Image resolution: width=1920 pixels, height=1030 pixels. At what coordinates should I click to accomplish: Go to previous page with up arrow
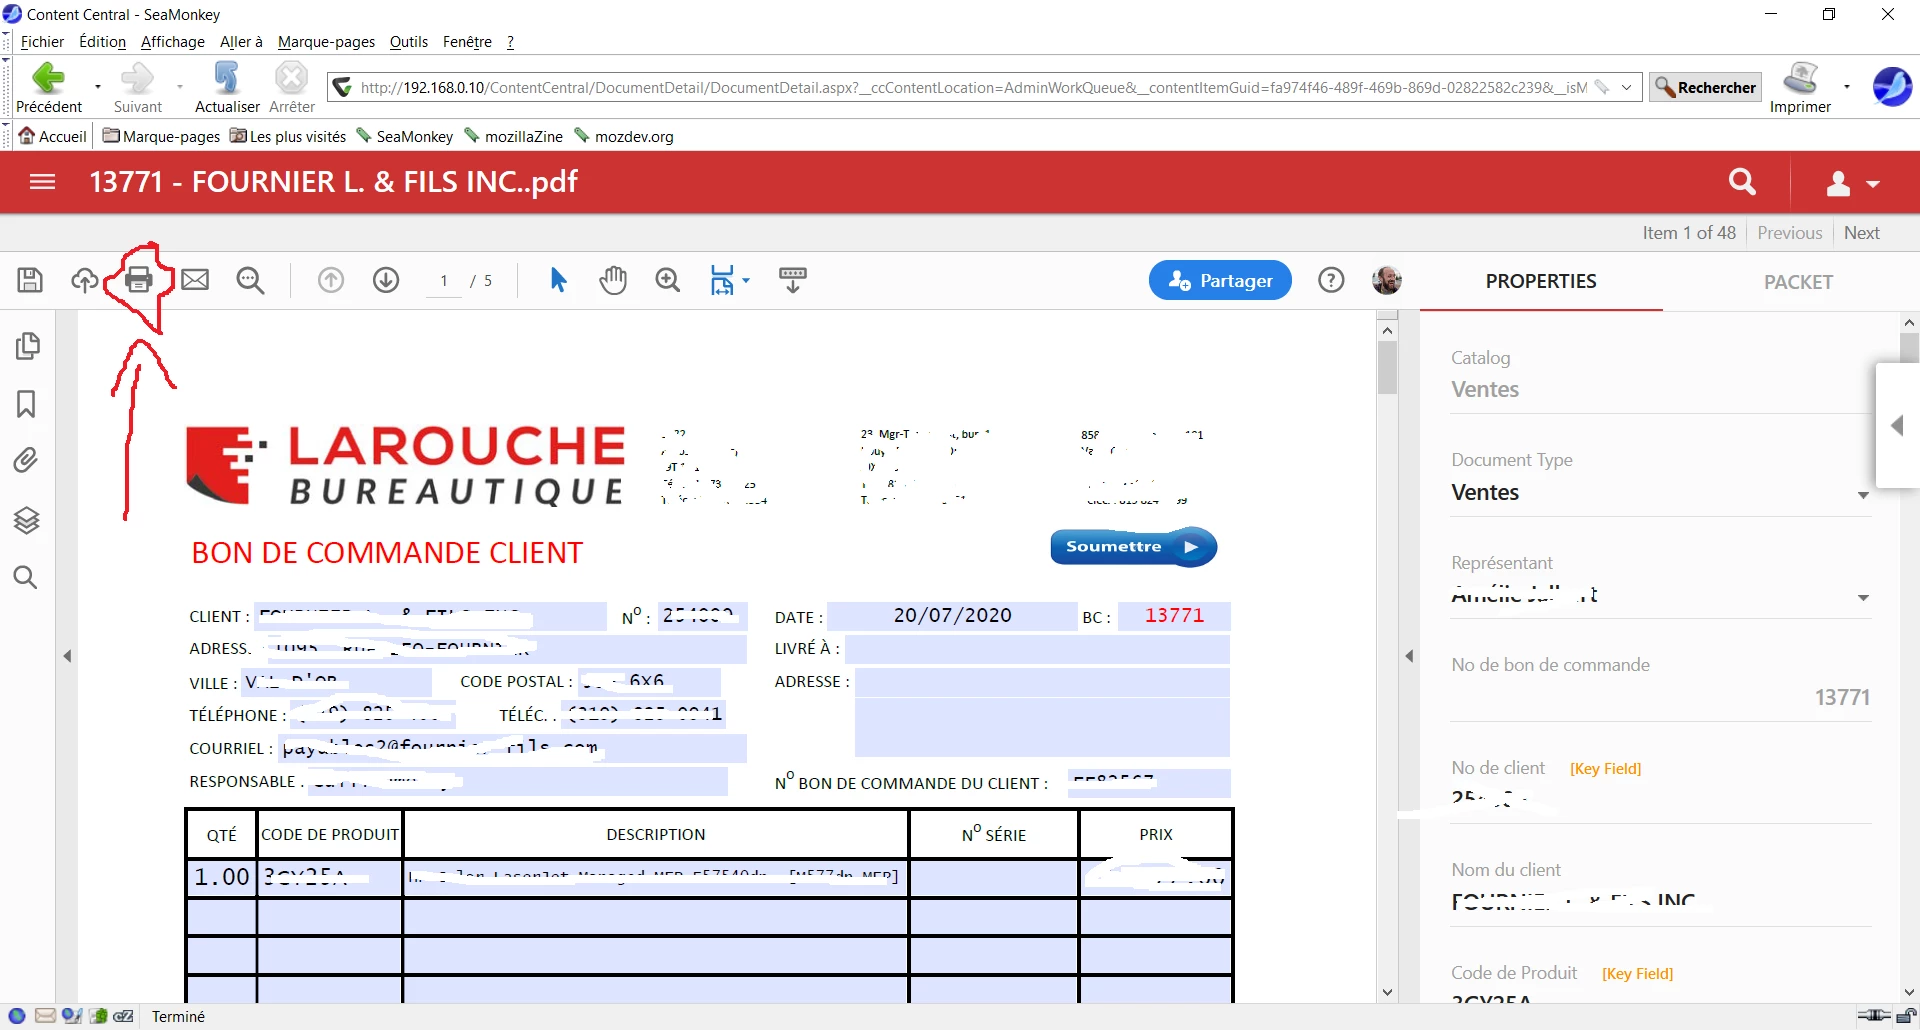click(x=331, y=280)
